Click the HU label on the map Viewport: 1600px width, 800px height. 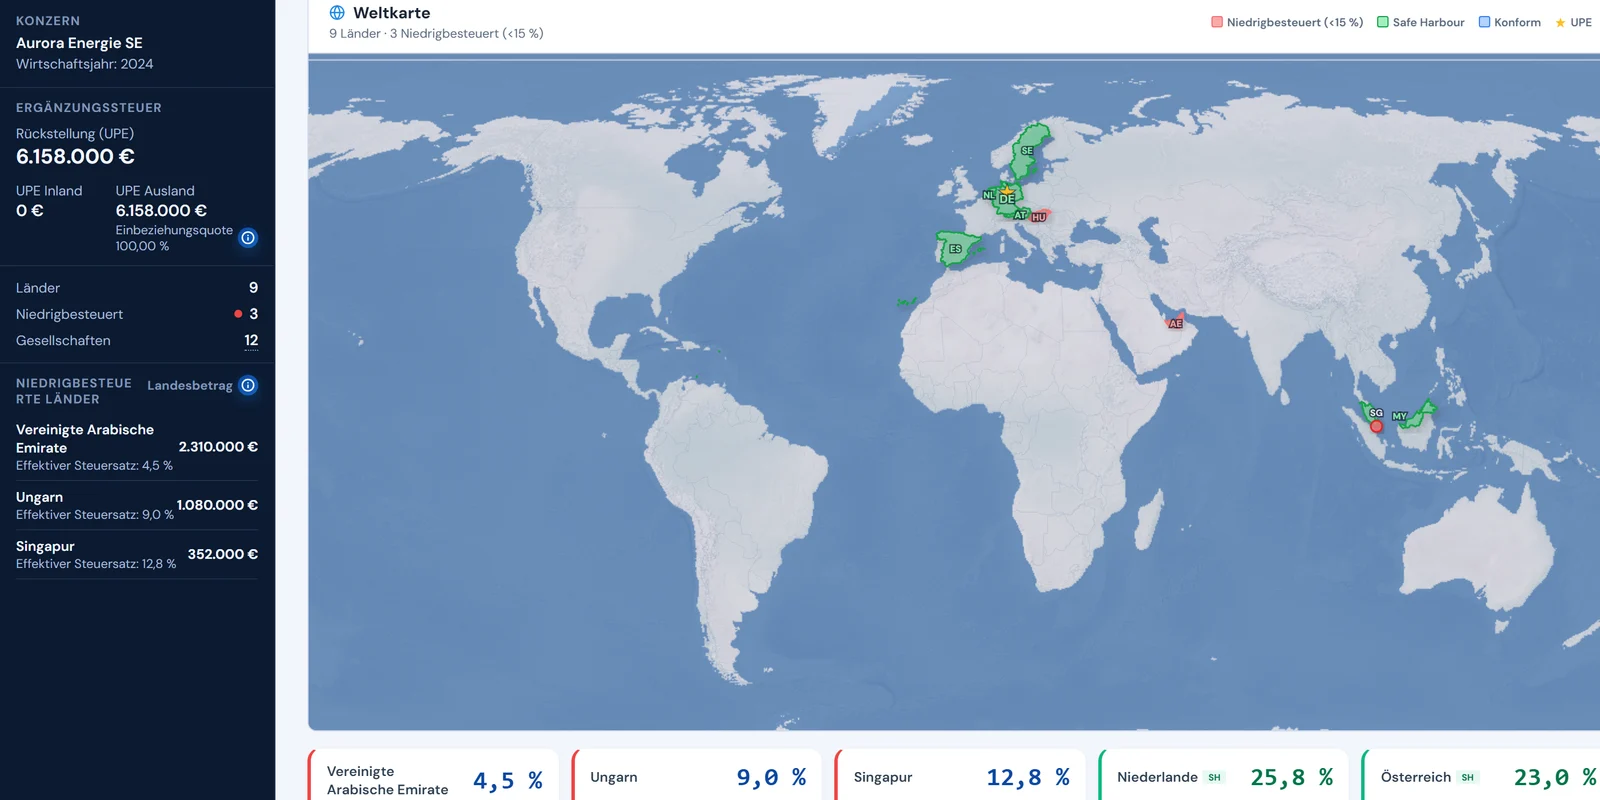(1039, 217)
